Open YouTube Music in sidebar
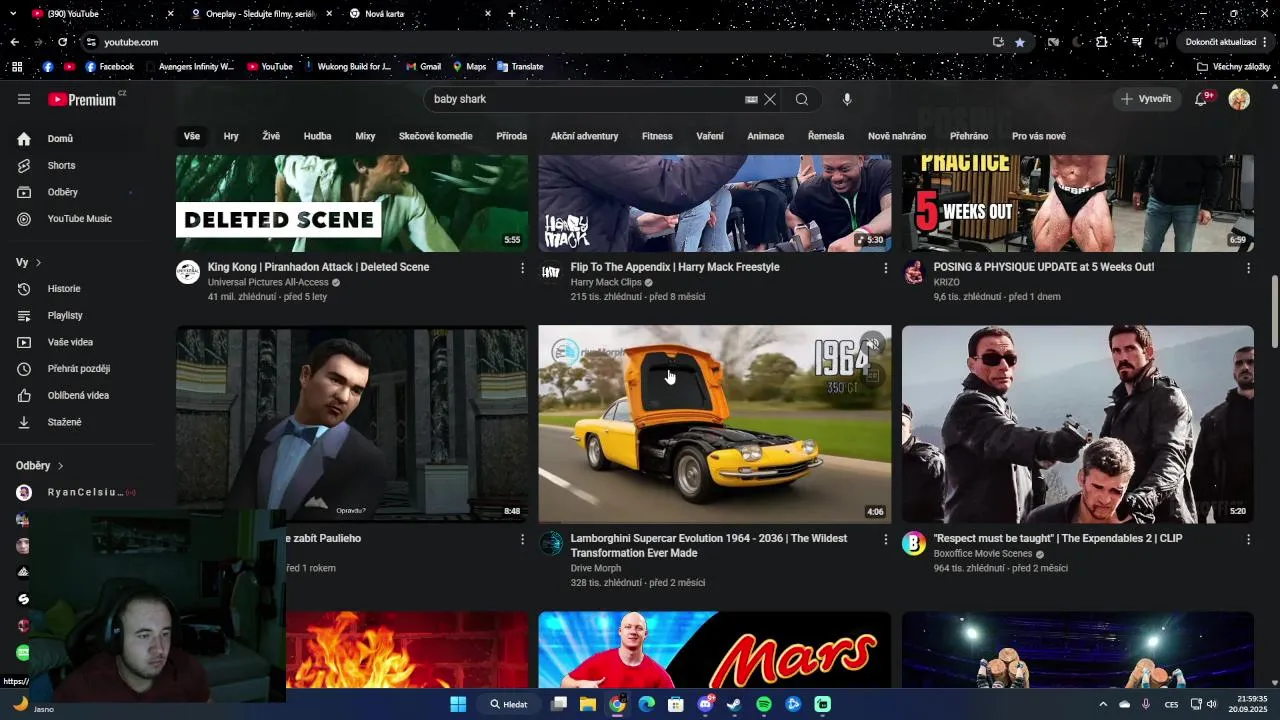This screenshot has height=720, width=1280. [78, 219]
